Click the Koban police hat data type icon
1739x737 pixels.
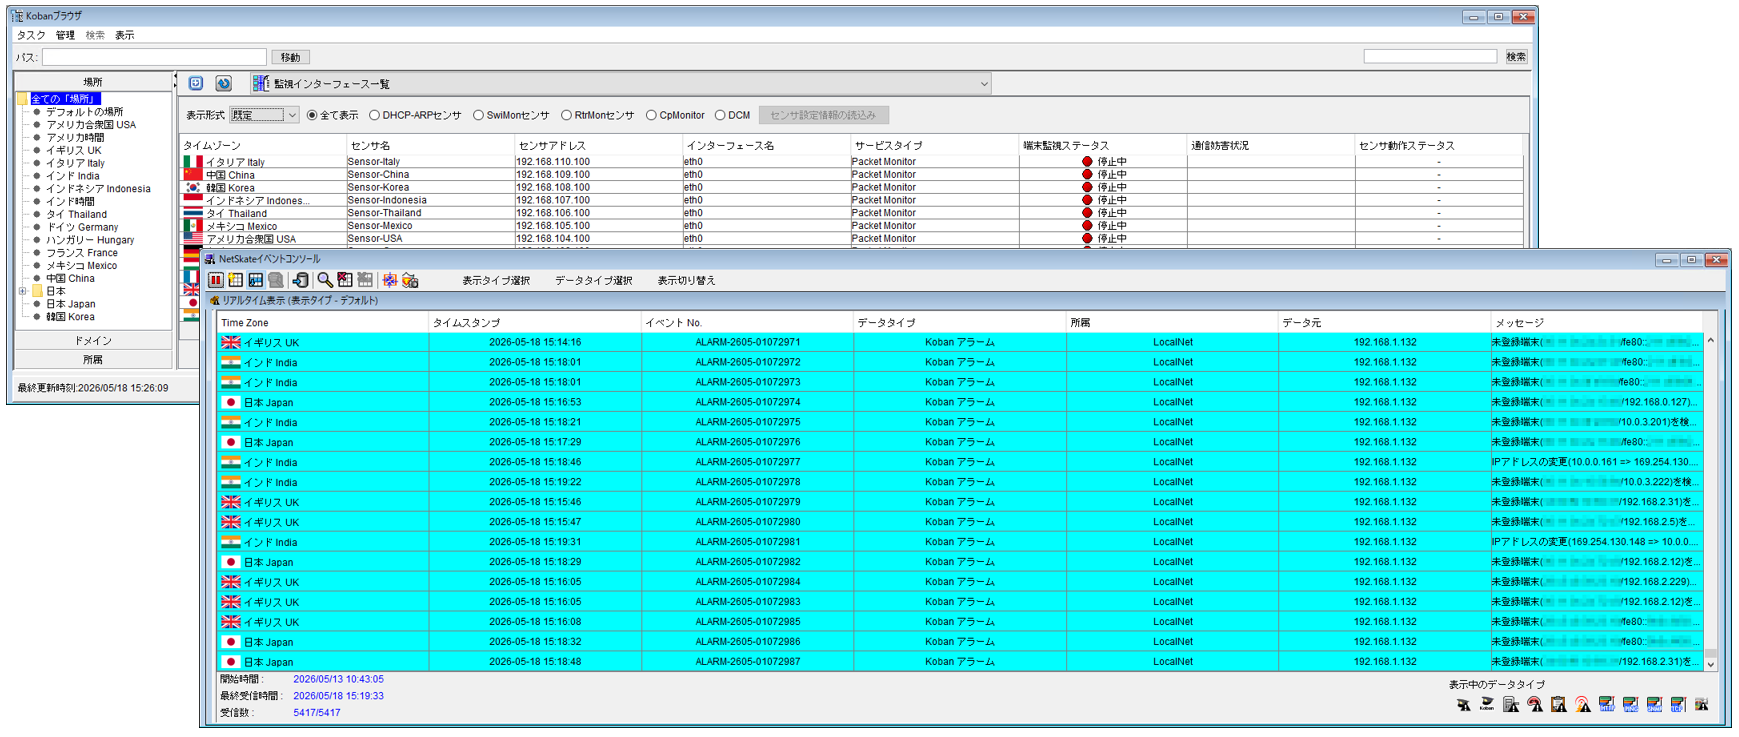coord(1487,705)
